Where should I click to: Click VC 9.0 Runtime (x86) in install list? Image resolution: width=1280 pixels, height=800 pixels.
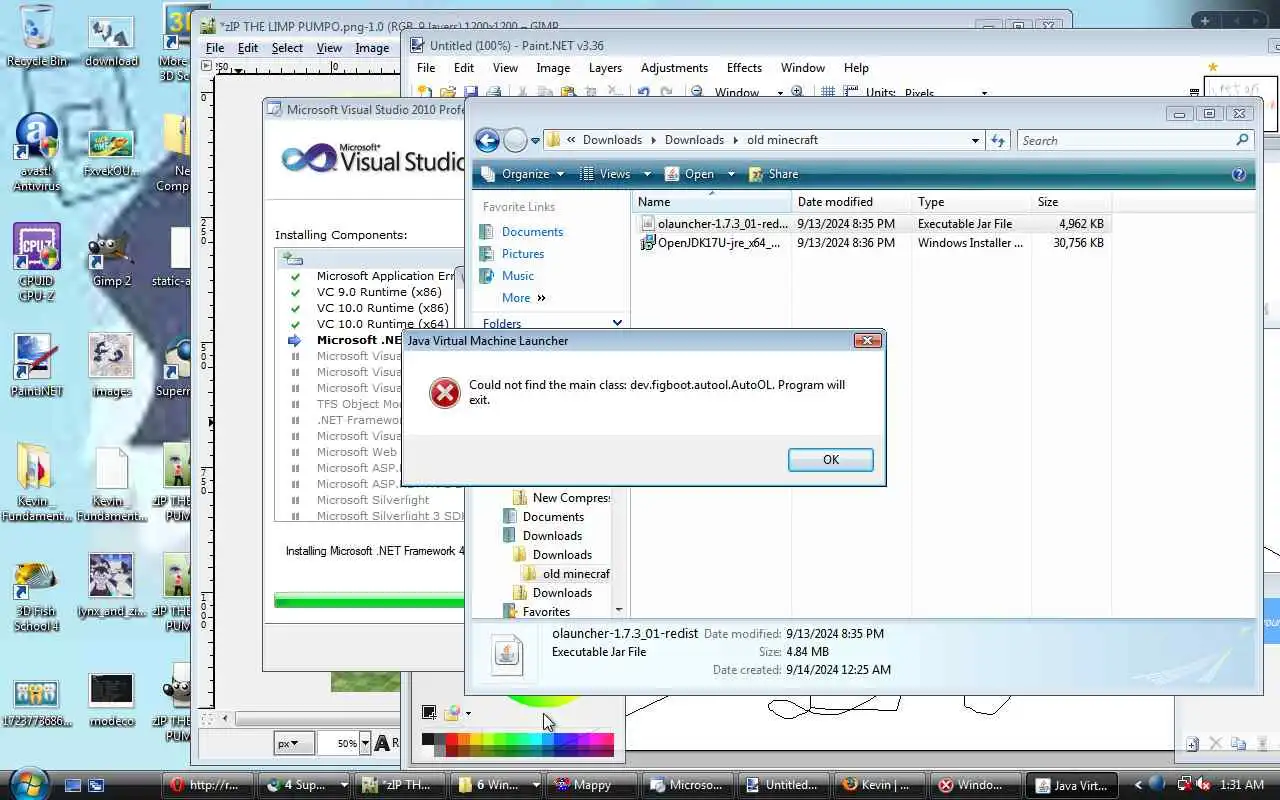pyautogui.click(x=379, y=292)
